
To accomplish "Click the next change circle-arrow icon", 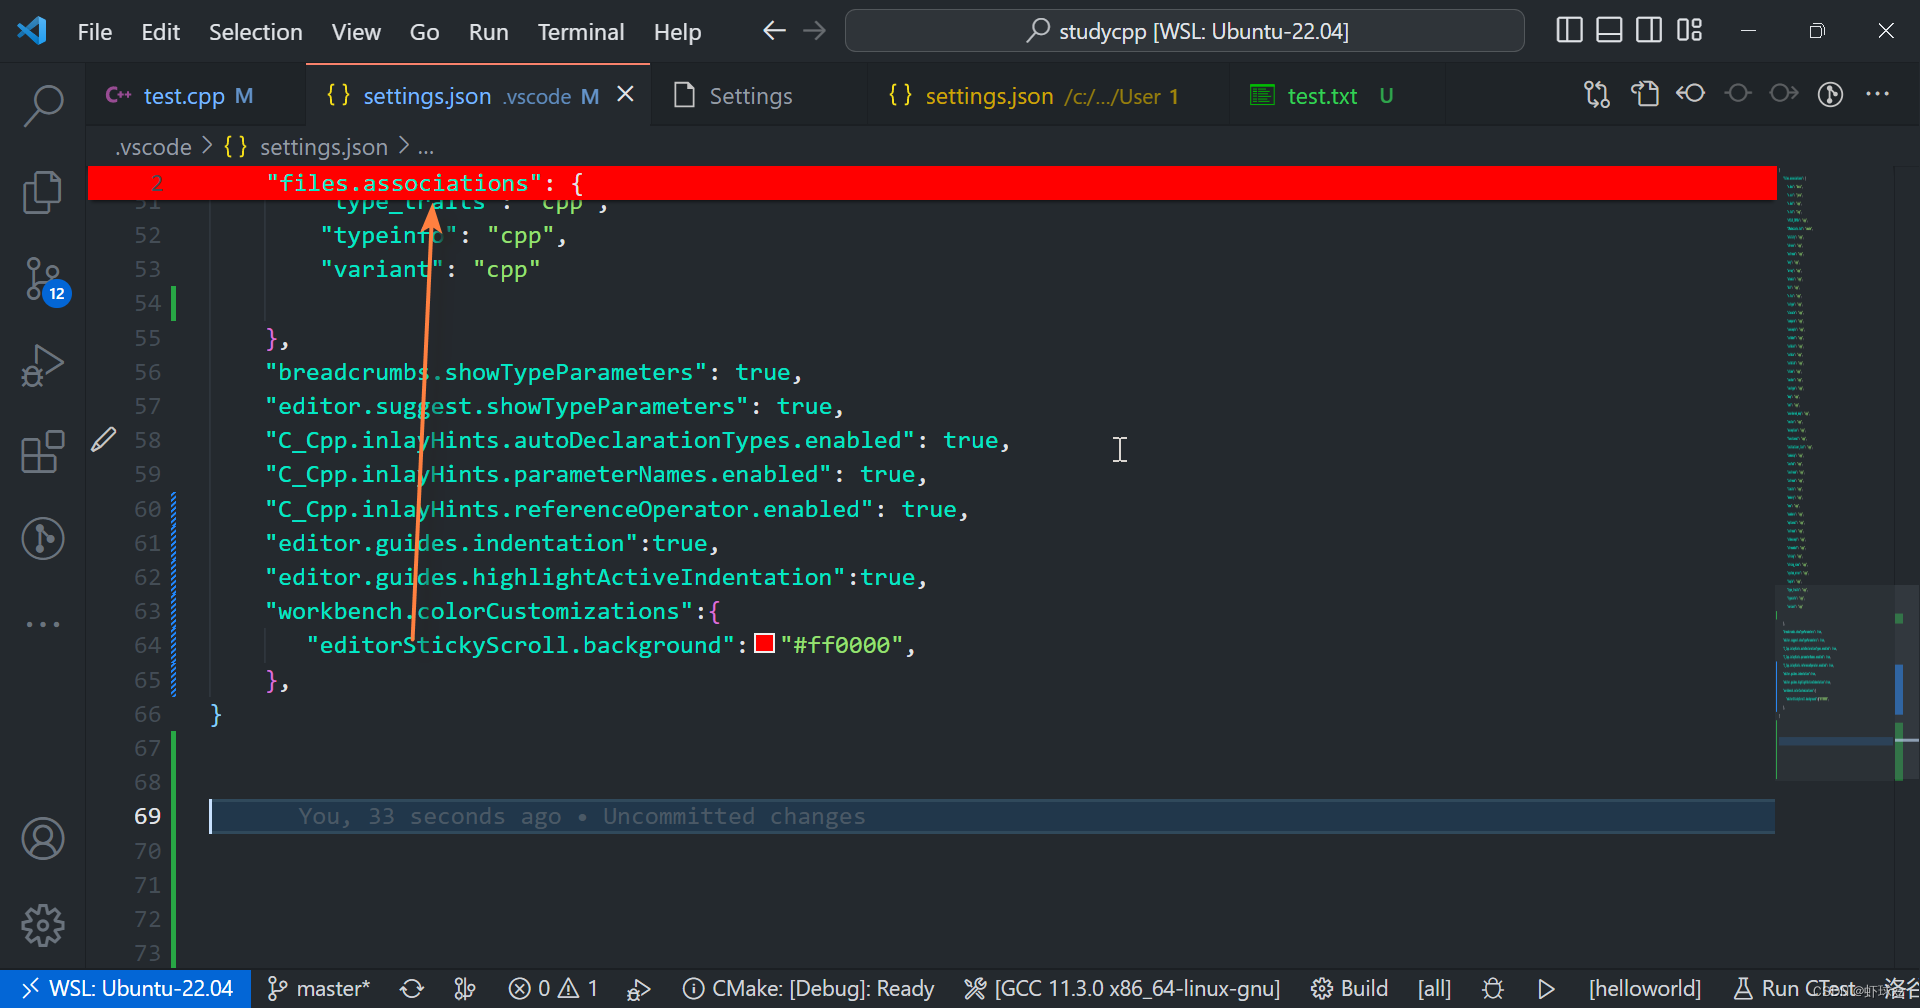I will click(x=1784, y=95).
